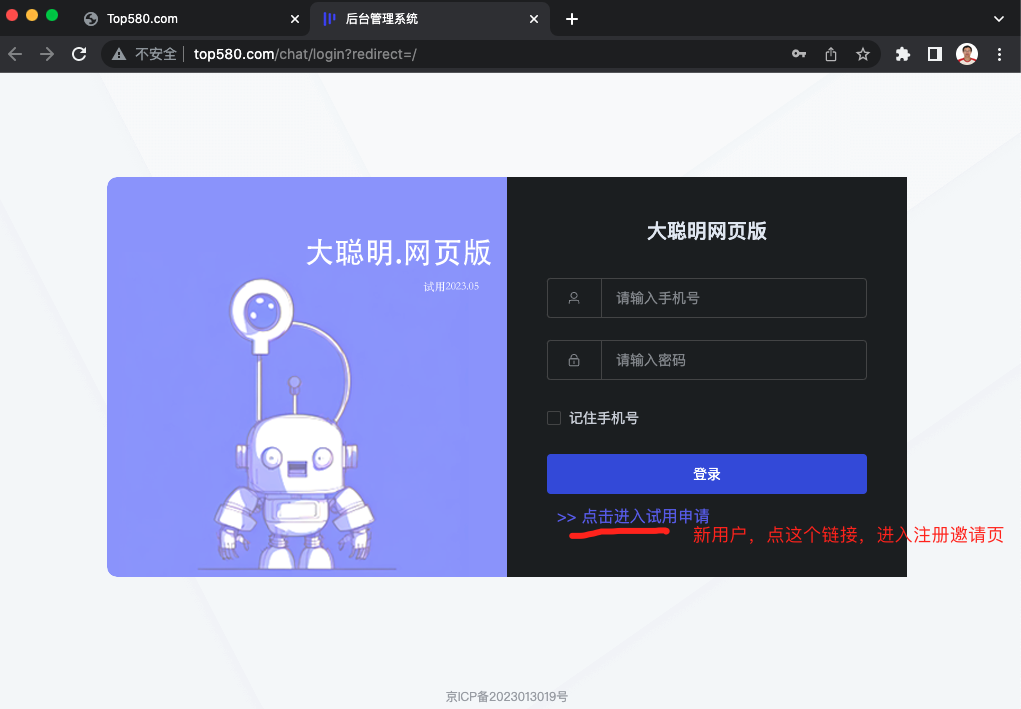
Task: Click the lock icon in the password field
Action: 572,360
